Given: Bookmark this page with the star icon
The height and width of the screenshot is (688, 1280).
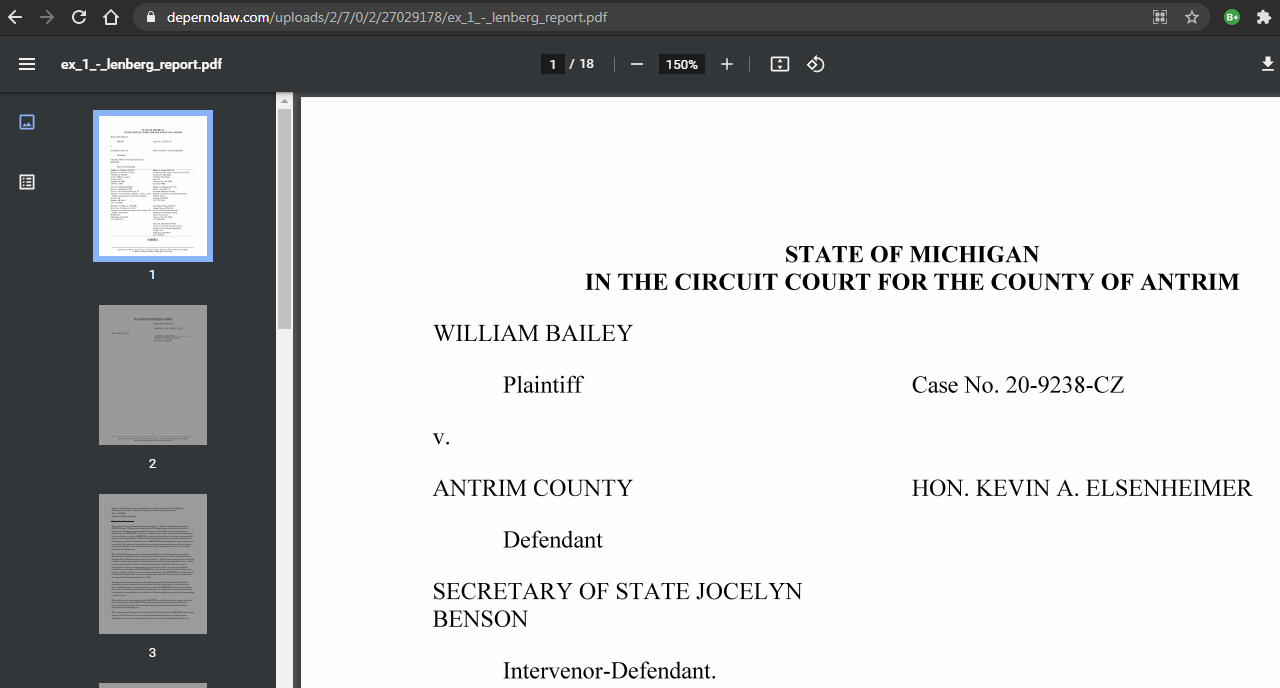Looking at the screenshot, I should [1192, 17].
